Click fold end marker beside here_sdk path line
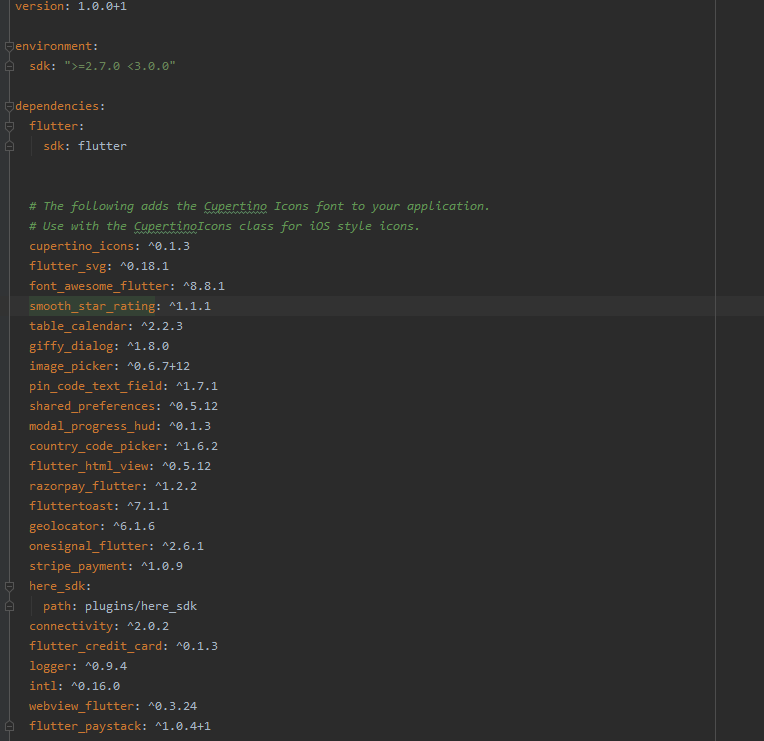This screenshot has height=741, width=764. pos(9,606)
